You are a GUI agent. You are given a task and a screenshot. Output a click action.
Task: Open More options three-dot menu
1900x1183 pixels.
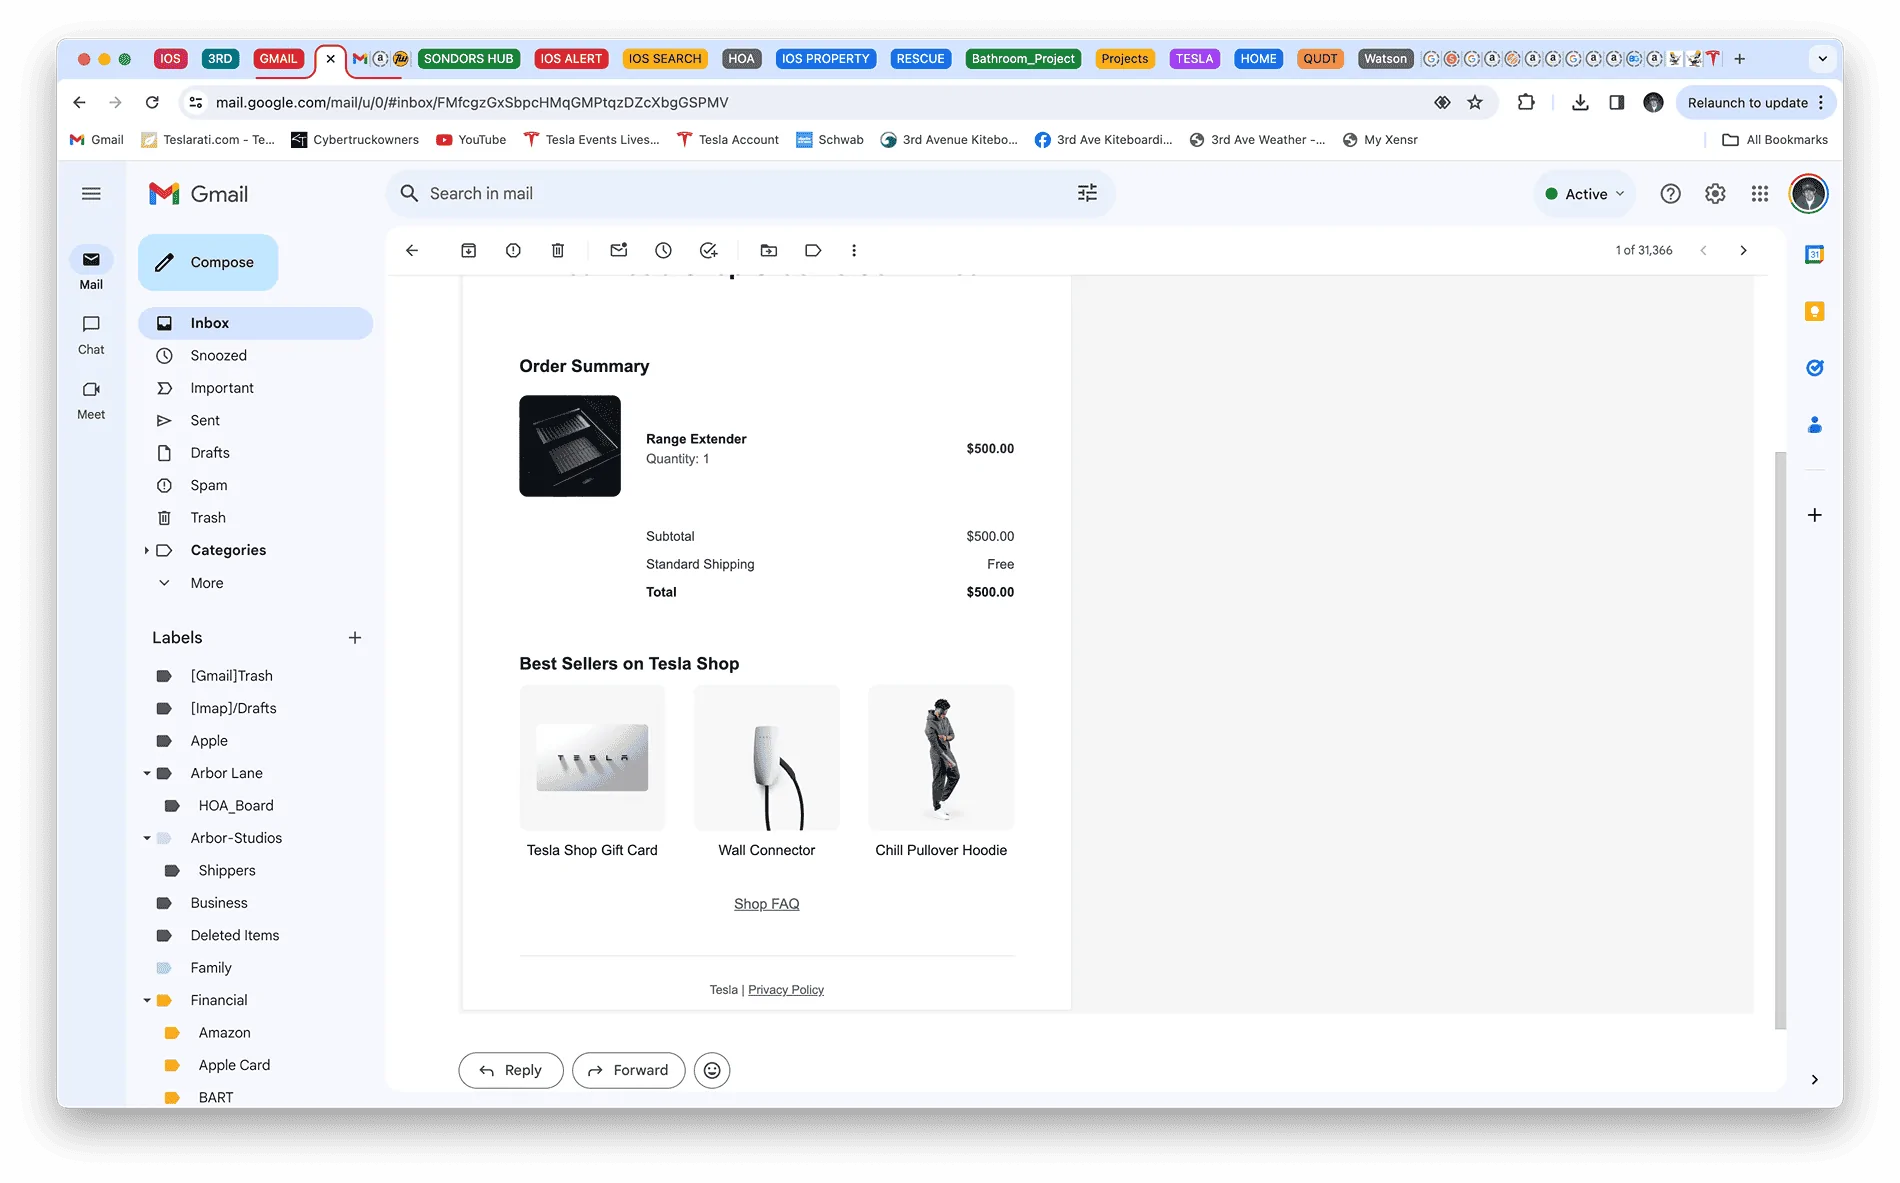(x=854, y=250)
